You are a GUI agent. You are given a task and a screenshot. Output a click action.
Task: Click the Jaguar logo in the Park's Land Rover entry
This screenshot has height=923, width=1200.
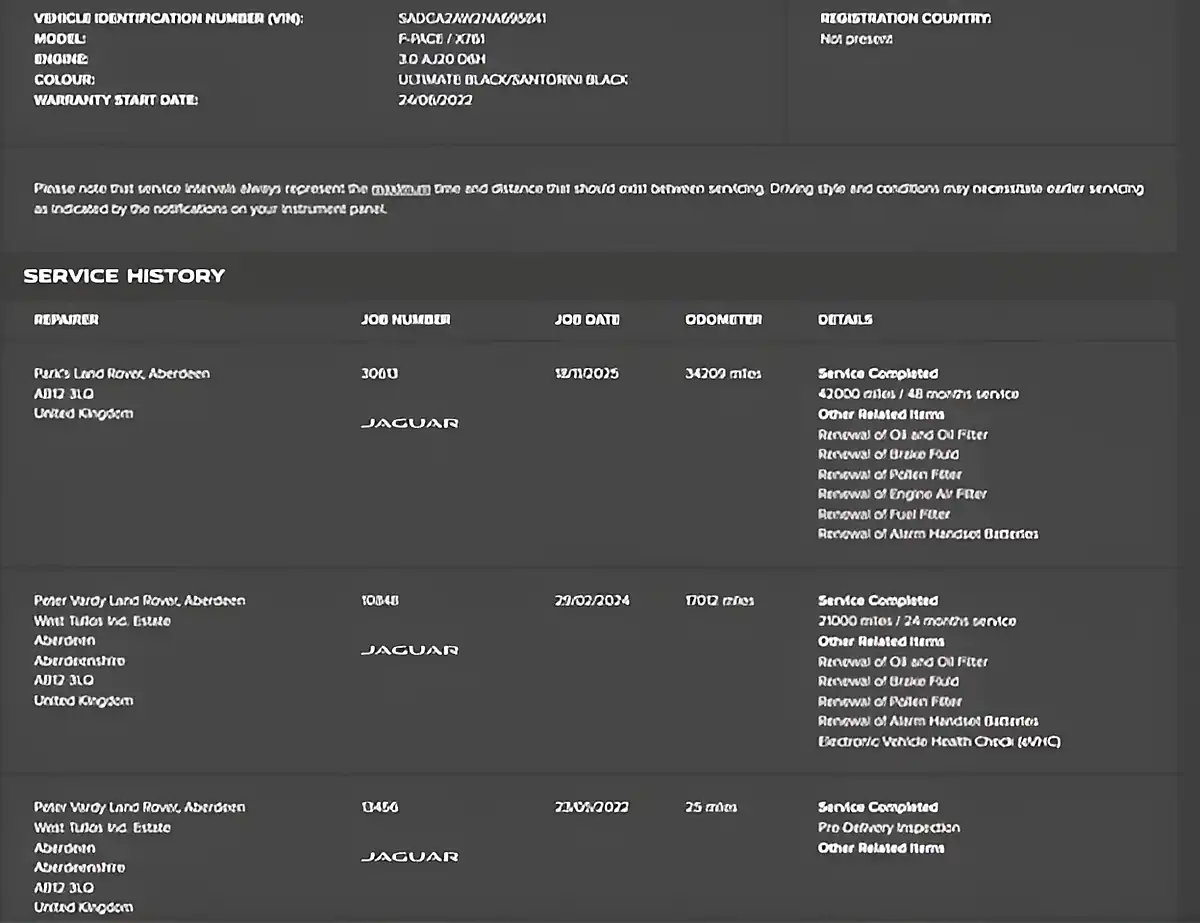coord(409,423)
